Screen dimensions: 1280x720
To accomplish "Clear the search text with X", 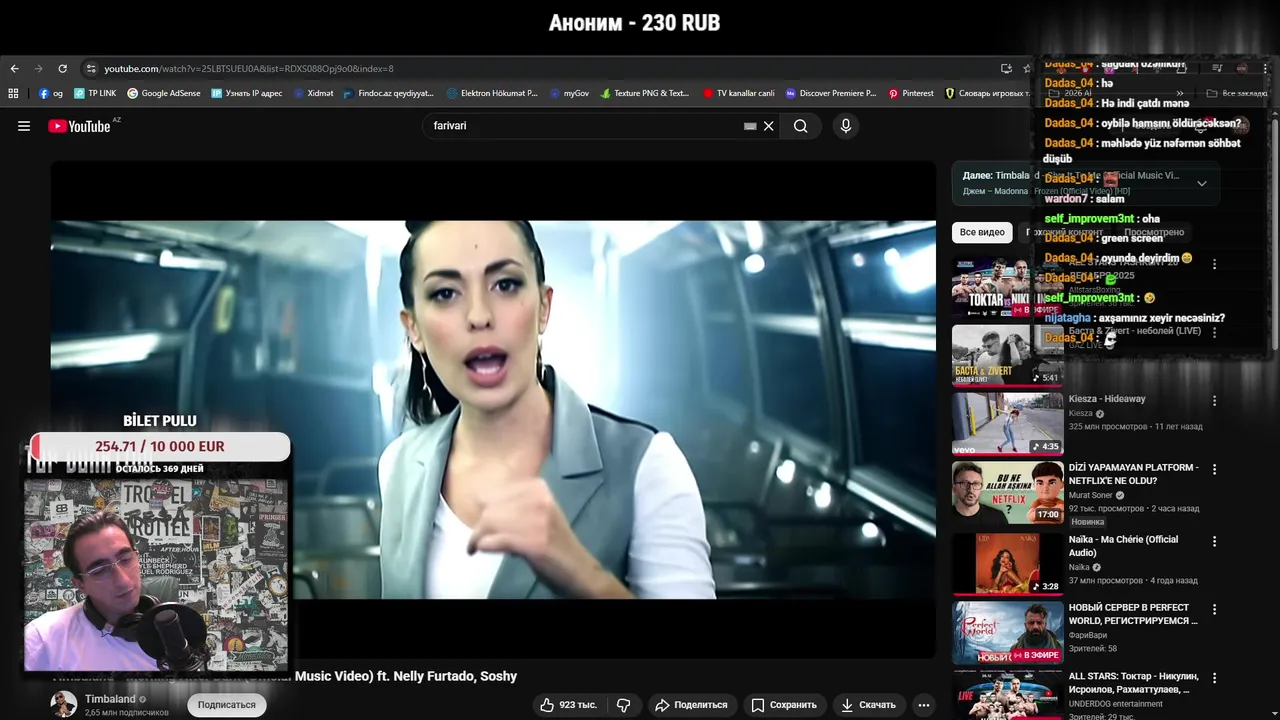I will pos(768,126).
